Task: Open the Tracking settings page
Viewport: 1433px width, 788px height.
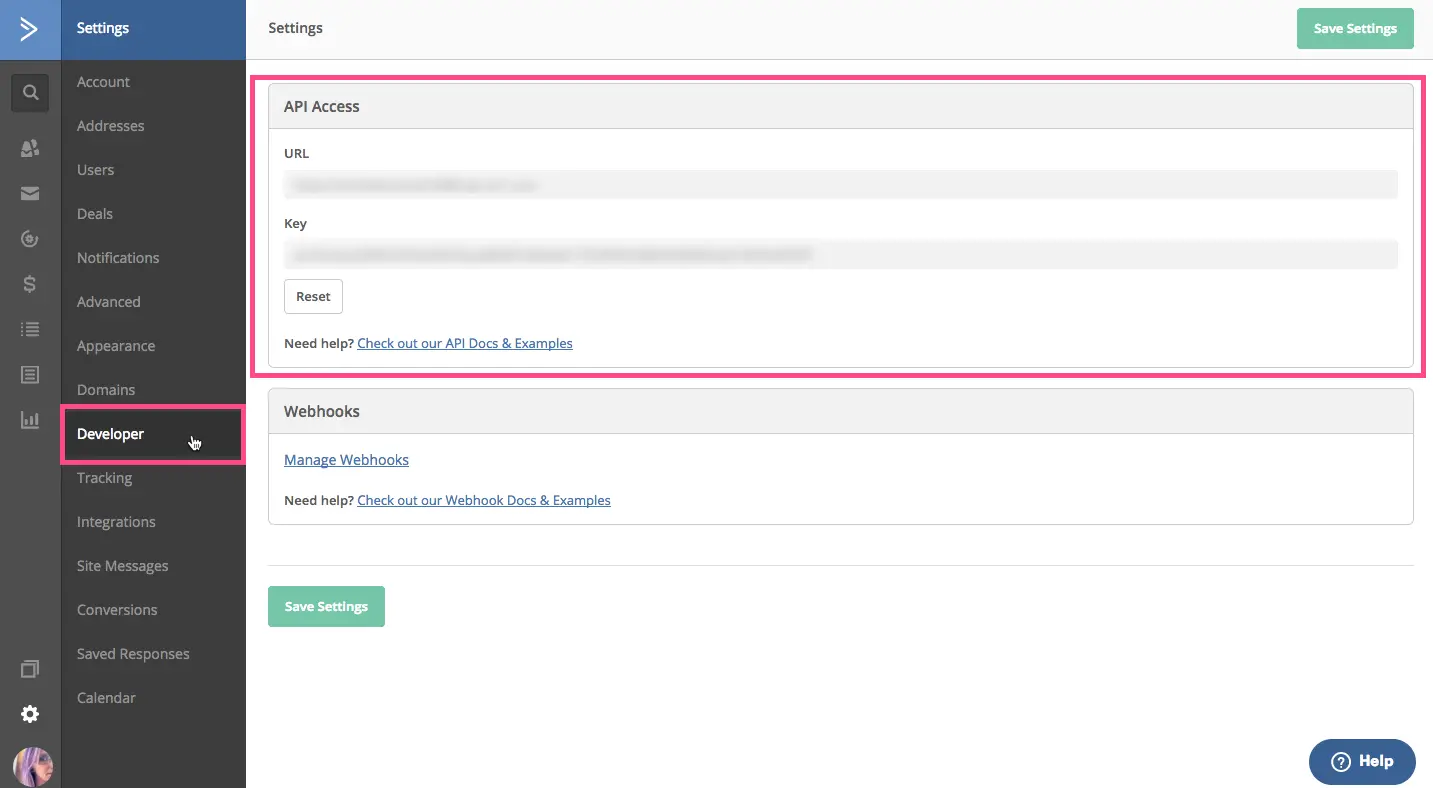Action: pyautogui.click(x=104, y=478)
